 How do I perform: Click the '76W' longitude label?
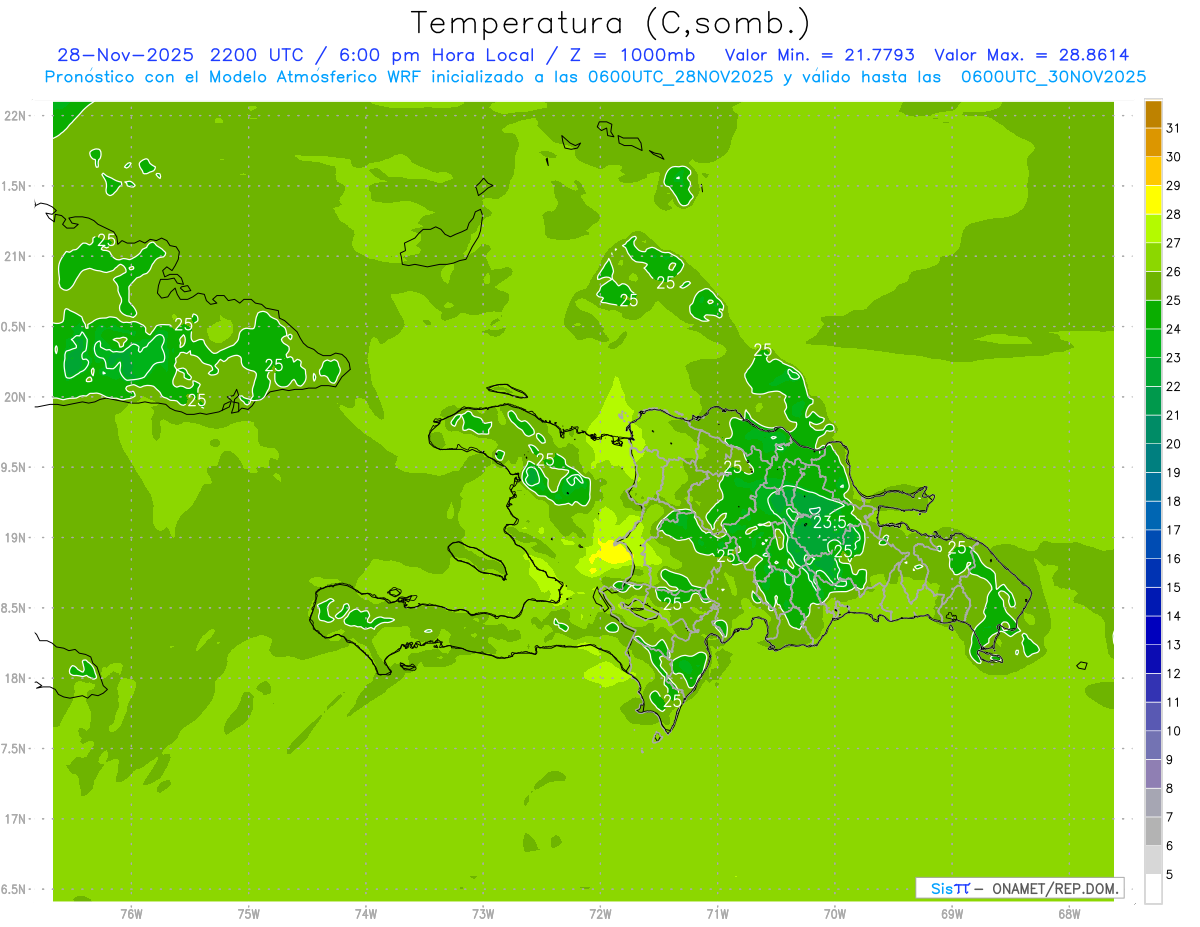(x=131, y=914)
